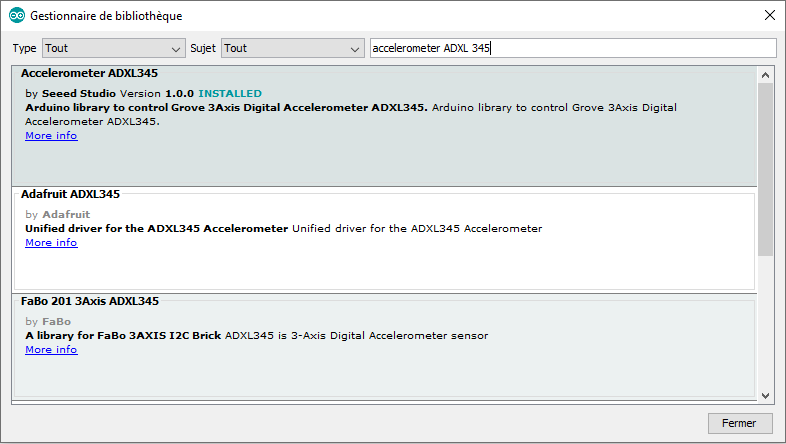Click the scrollbar down arrow
The width and height of the screenshot is (786, 444).
click(765, 395)
